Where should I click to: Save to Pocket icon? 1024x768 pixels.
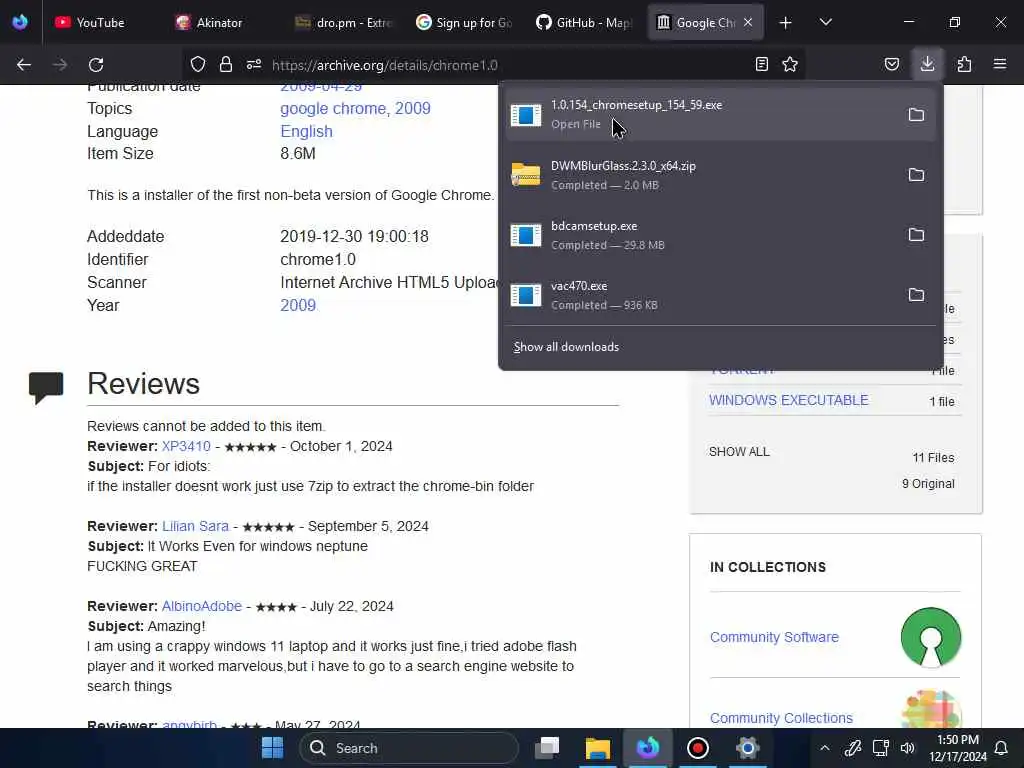(x=891, y=65)
